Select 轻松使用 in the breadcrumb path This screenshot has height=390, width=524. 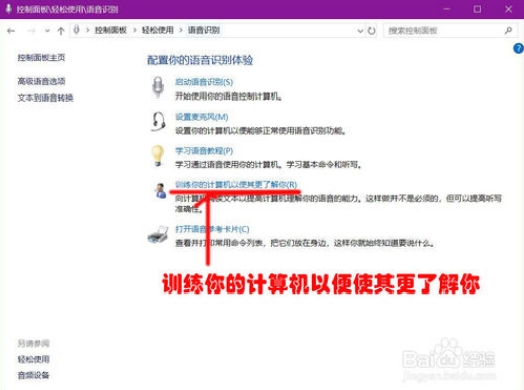158,30
